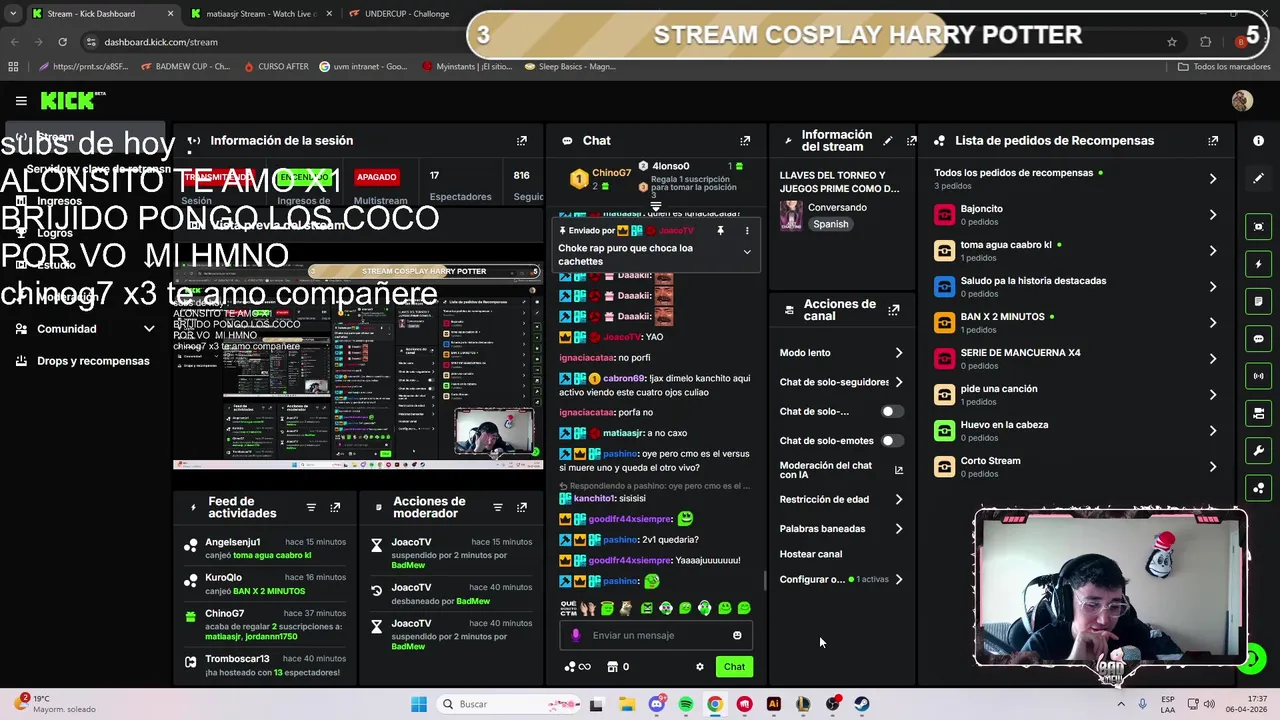Open Configurar o... active settings
The width and height of the screenshot is (1280, 720).
point(841,580)
